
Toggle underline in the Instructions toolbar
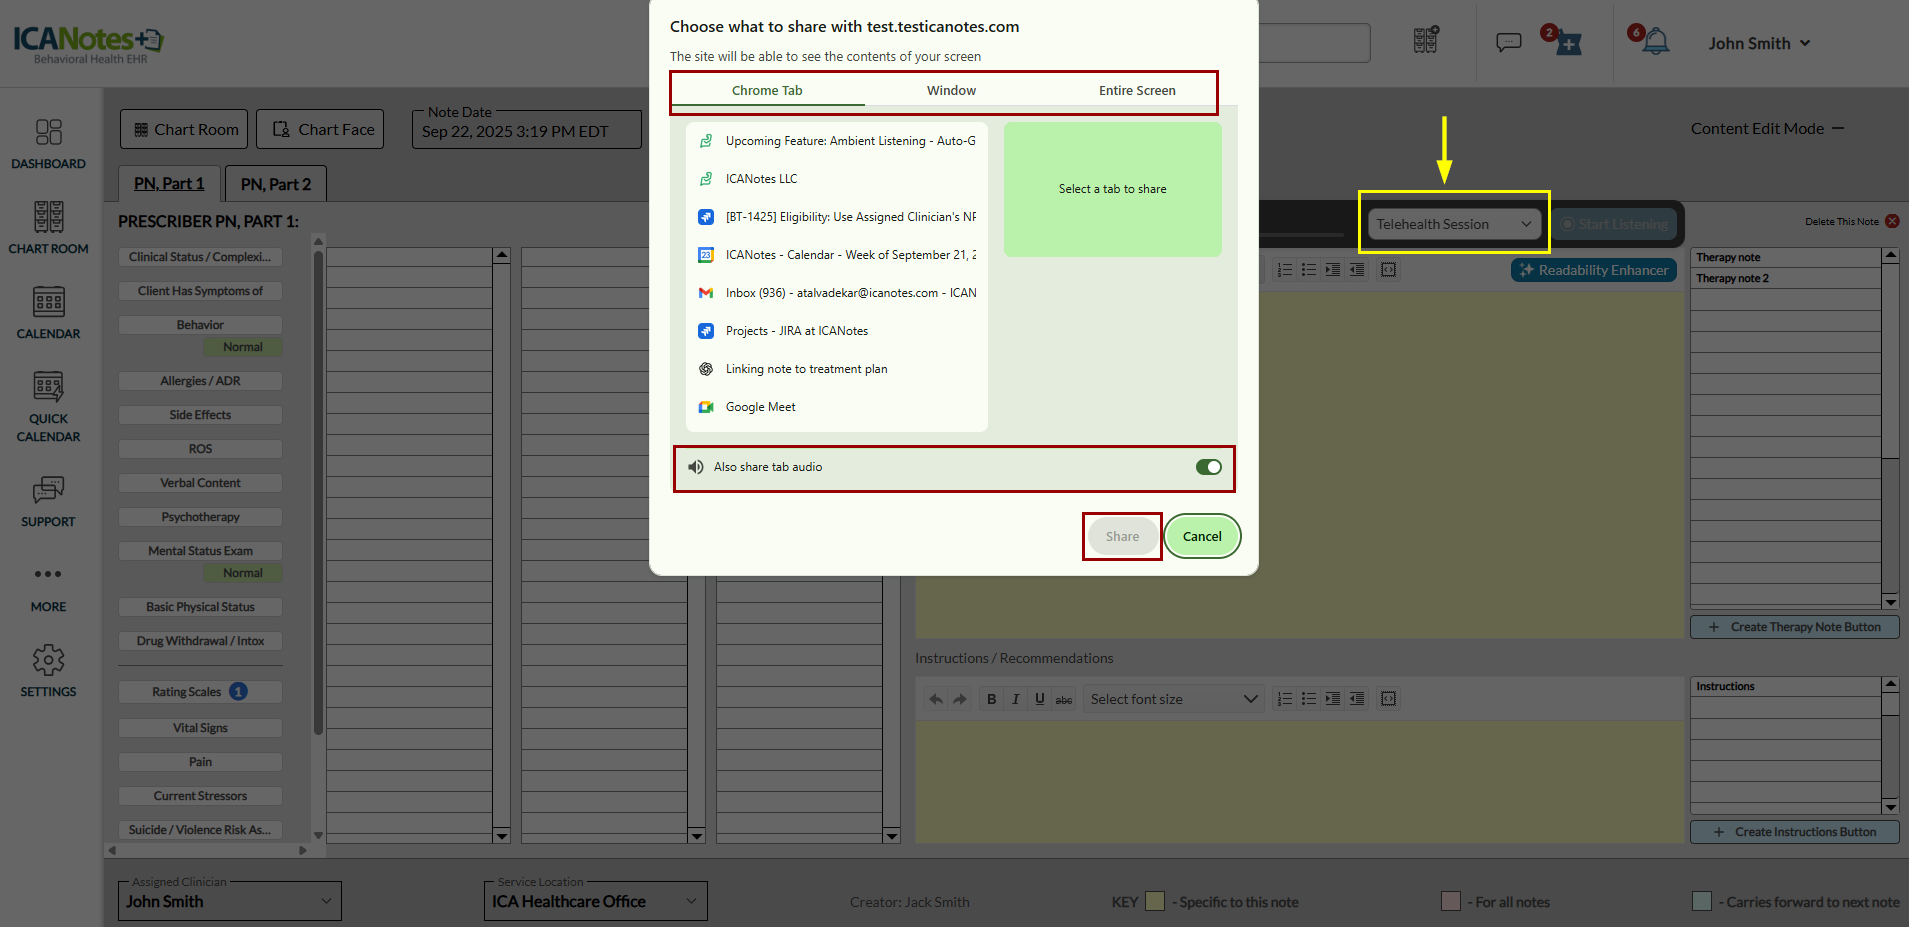coord(1040,699)
